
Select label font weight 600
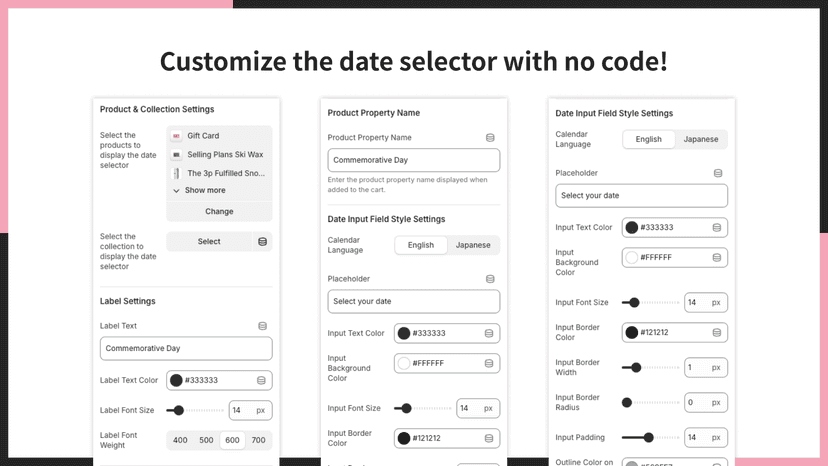click(x=232, y=440)
